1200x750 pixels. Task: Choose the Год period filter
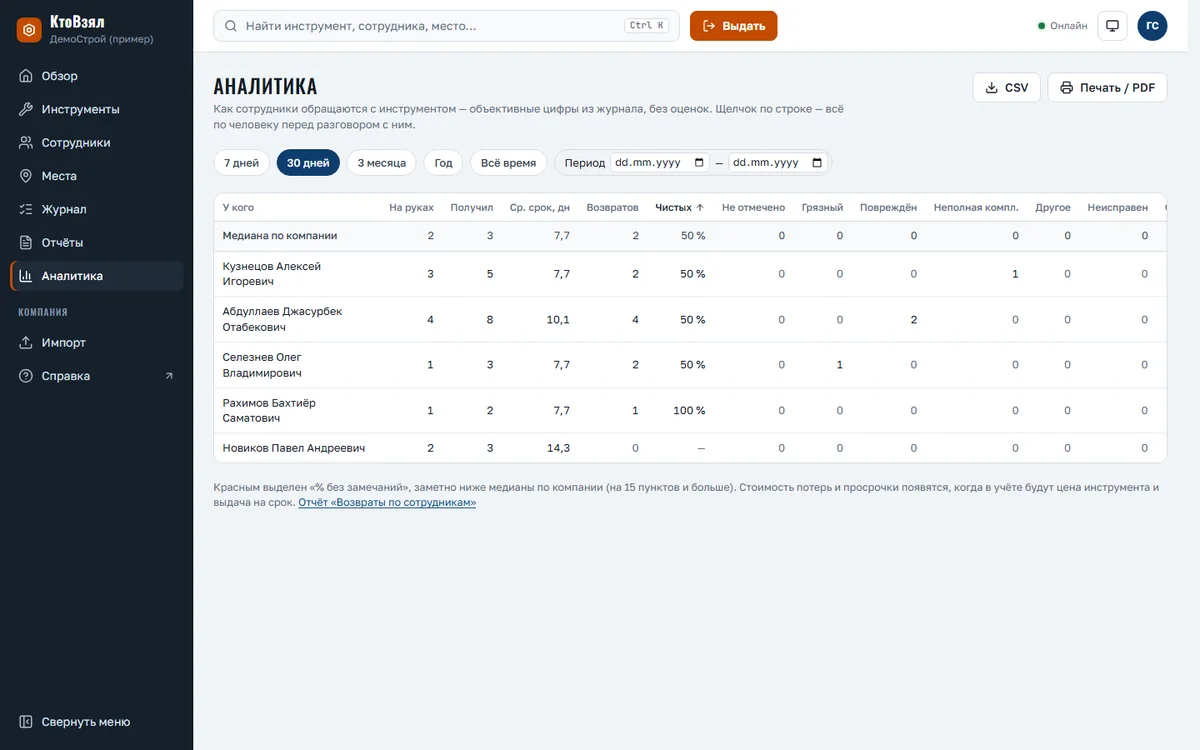coord(443,163)
